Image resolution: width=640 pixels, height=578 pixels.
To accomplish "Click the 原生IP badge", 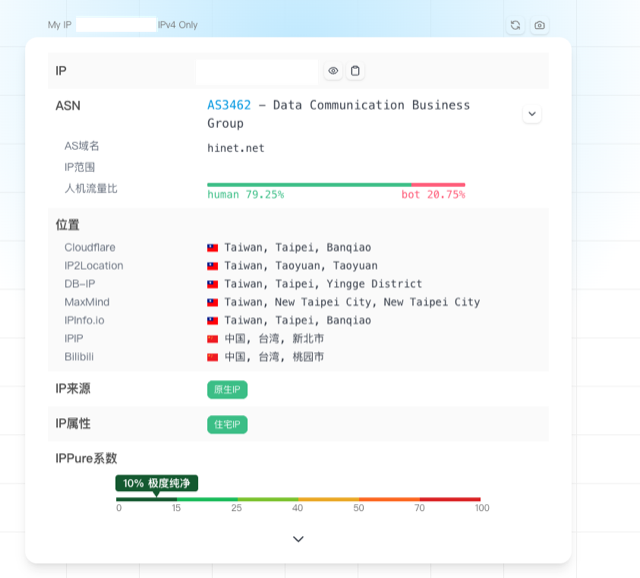I will coord(227,390).
